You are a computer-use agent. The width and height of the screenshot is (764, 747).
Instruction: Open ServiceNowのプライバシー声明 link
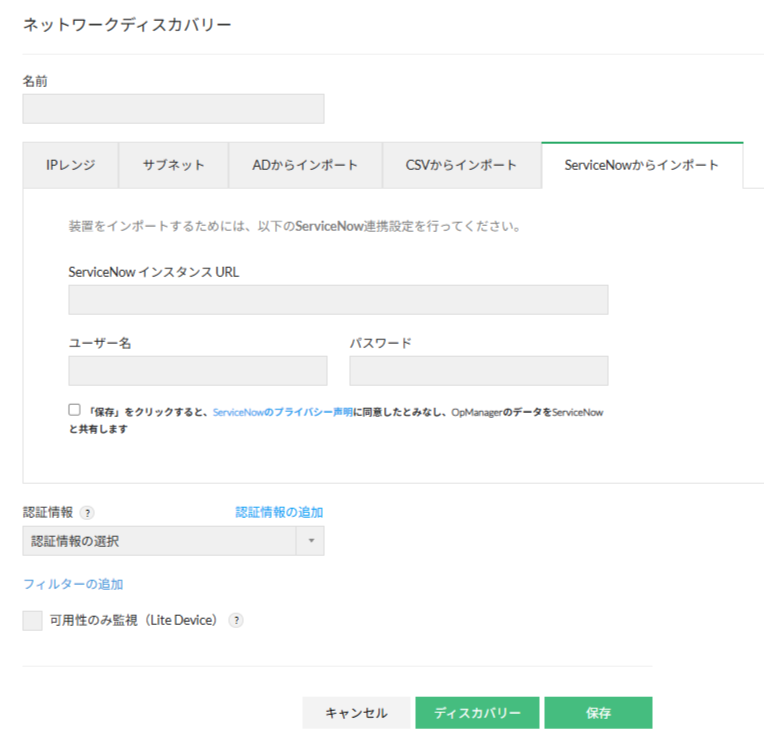tap(282, 411)
